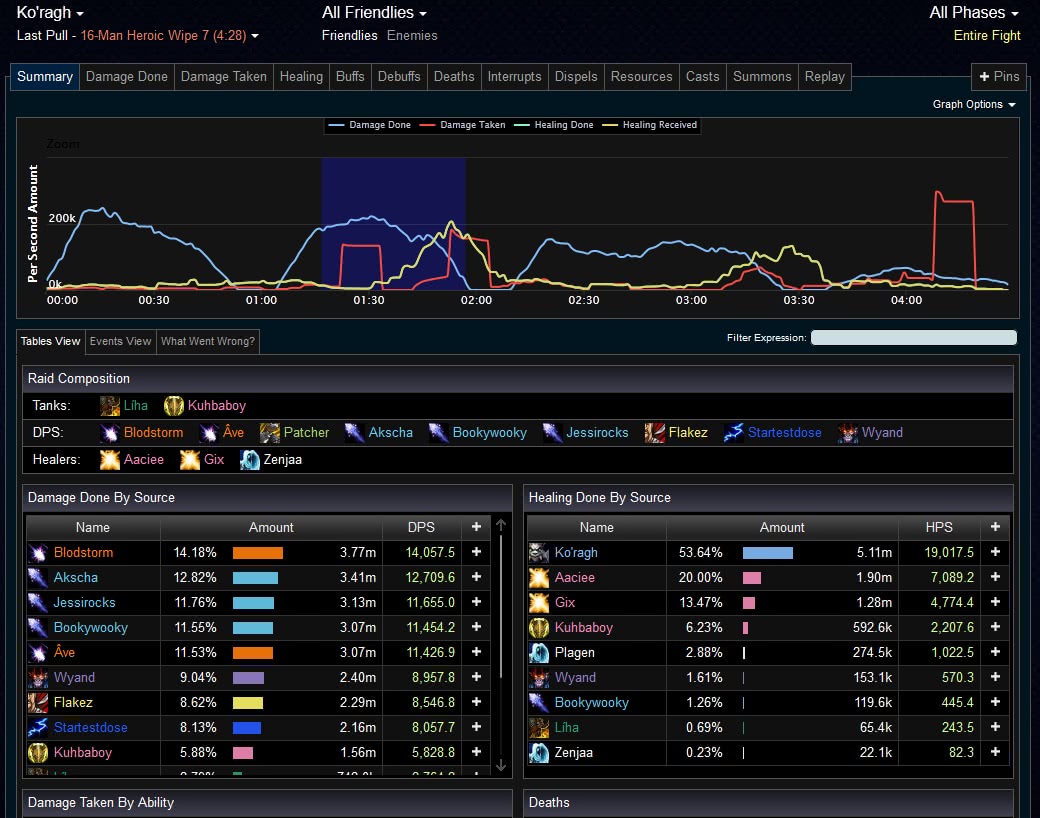The height and width of the screenshot is (818, 1040).
Task: Open the All Phases dropdown
Action: tap(974, 13)
